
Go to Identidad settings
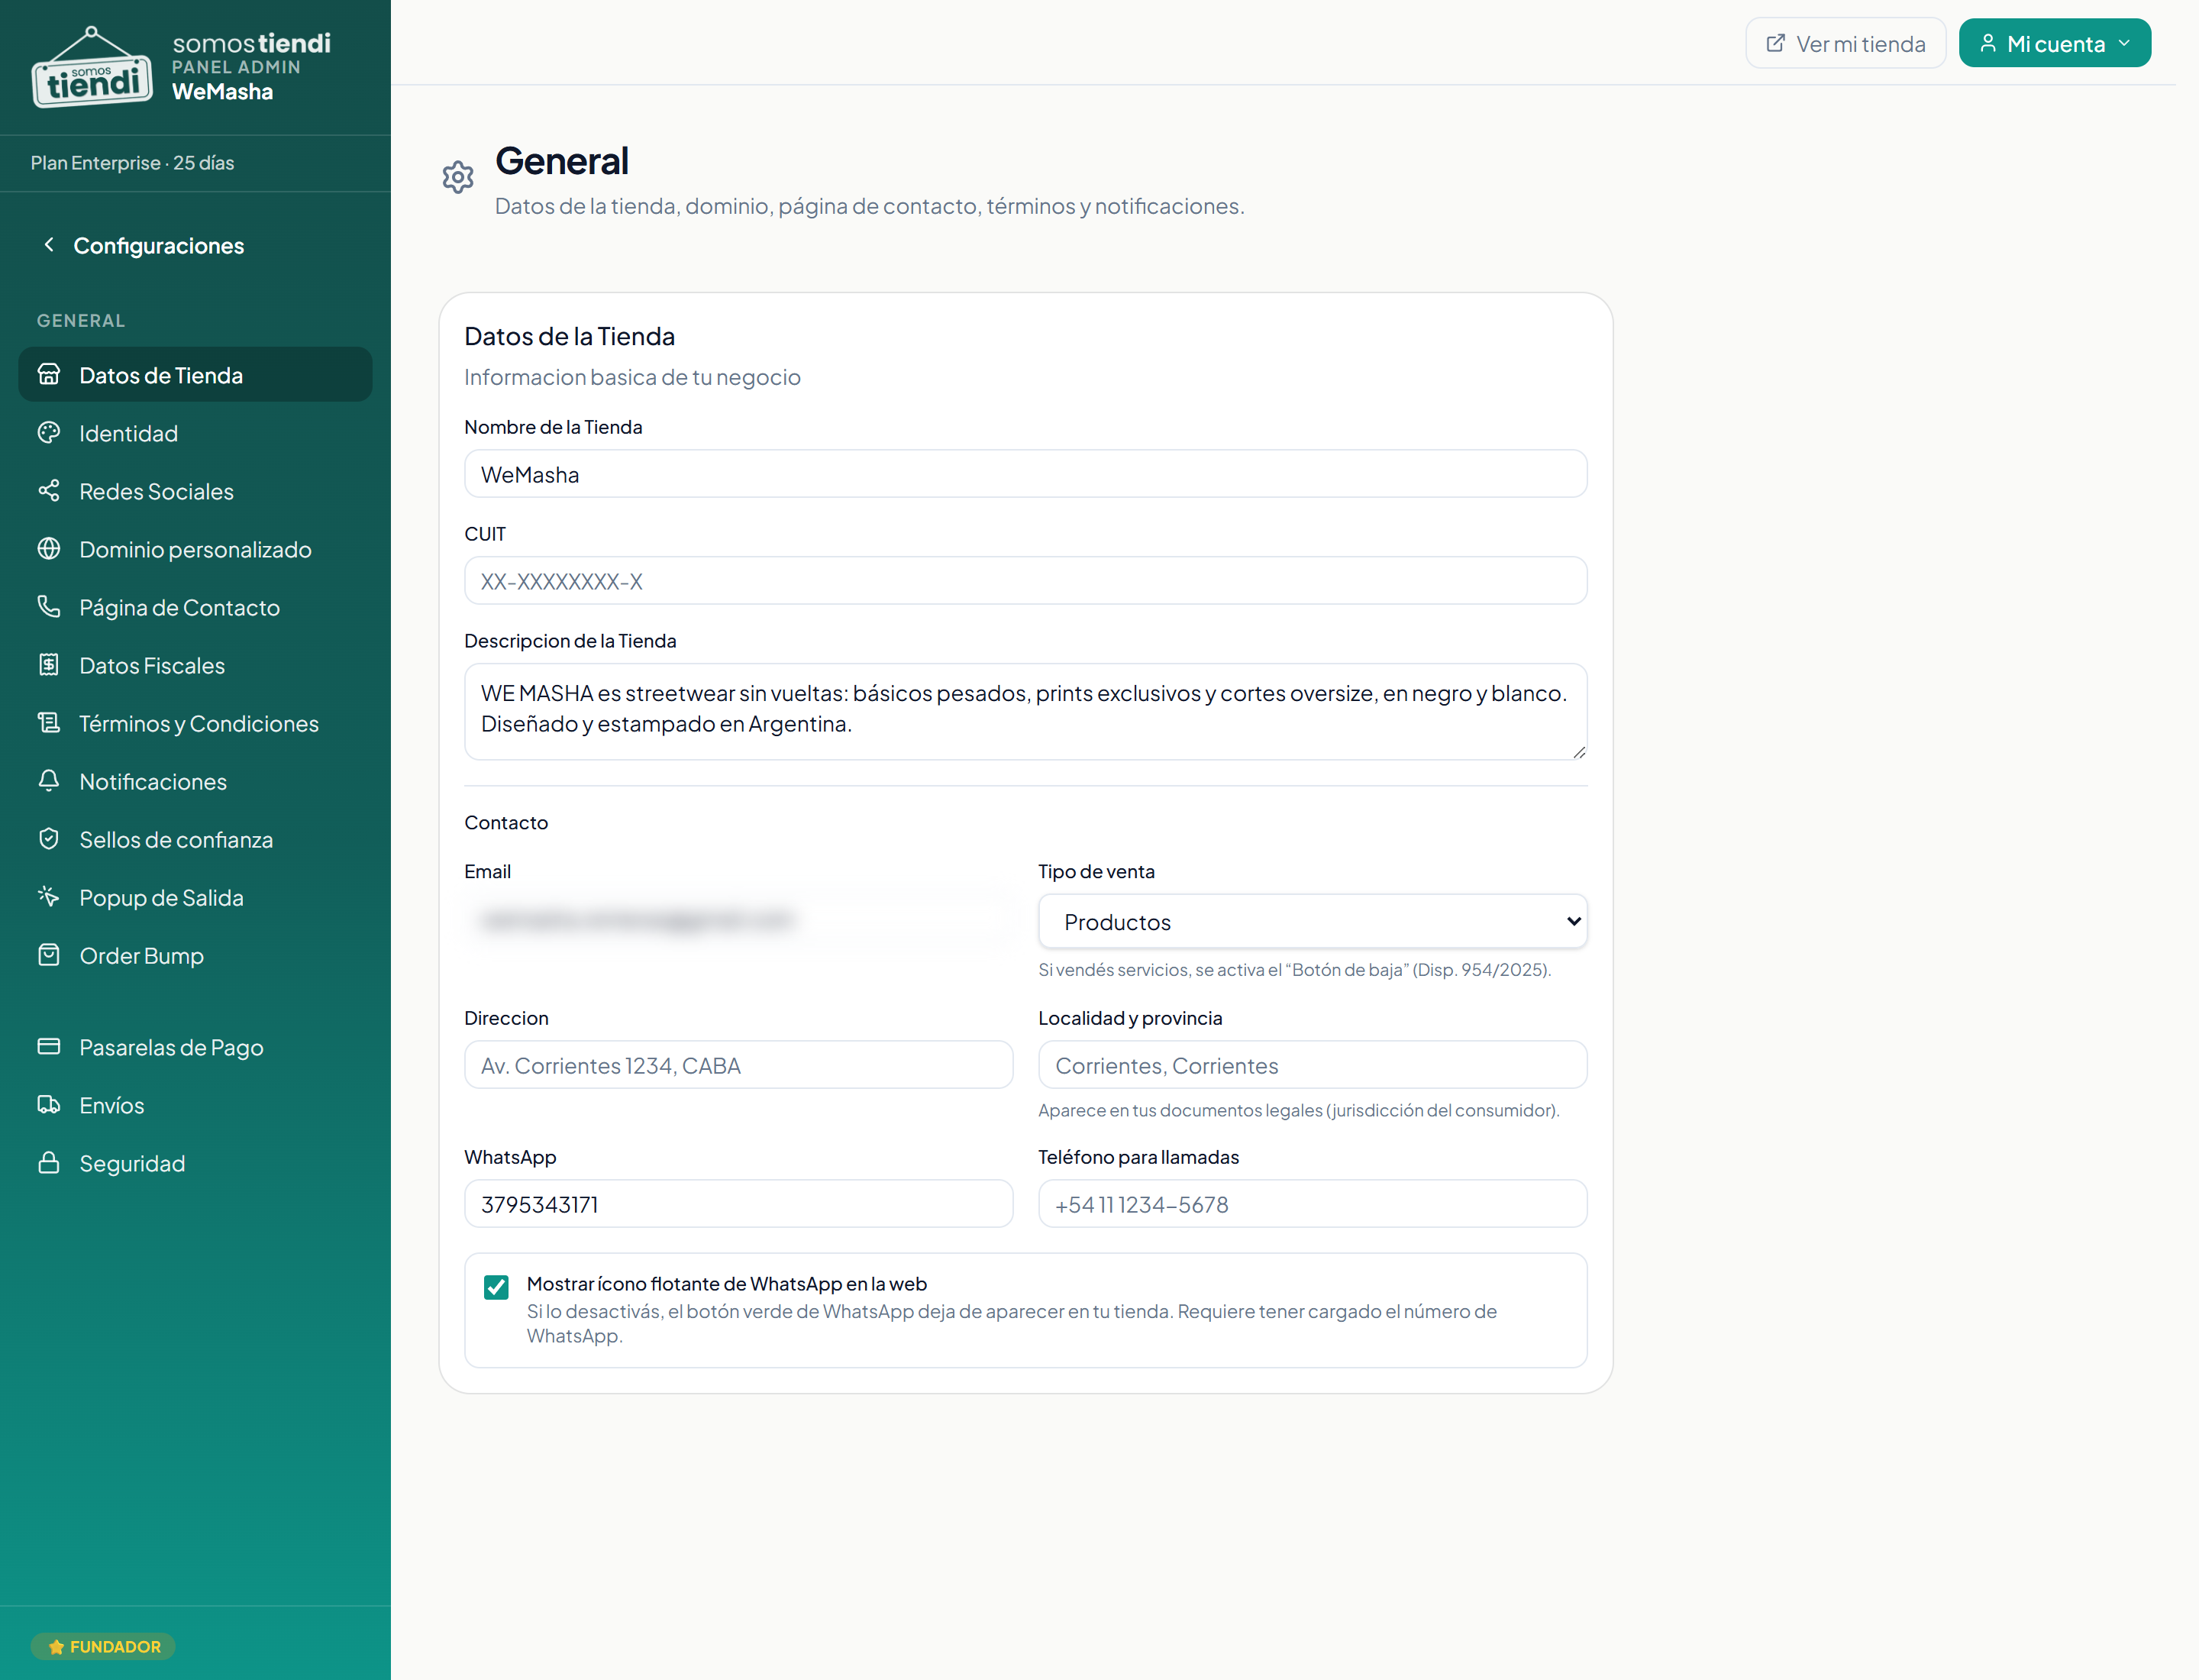tap(196, 432)
